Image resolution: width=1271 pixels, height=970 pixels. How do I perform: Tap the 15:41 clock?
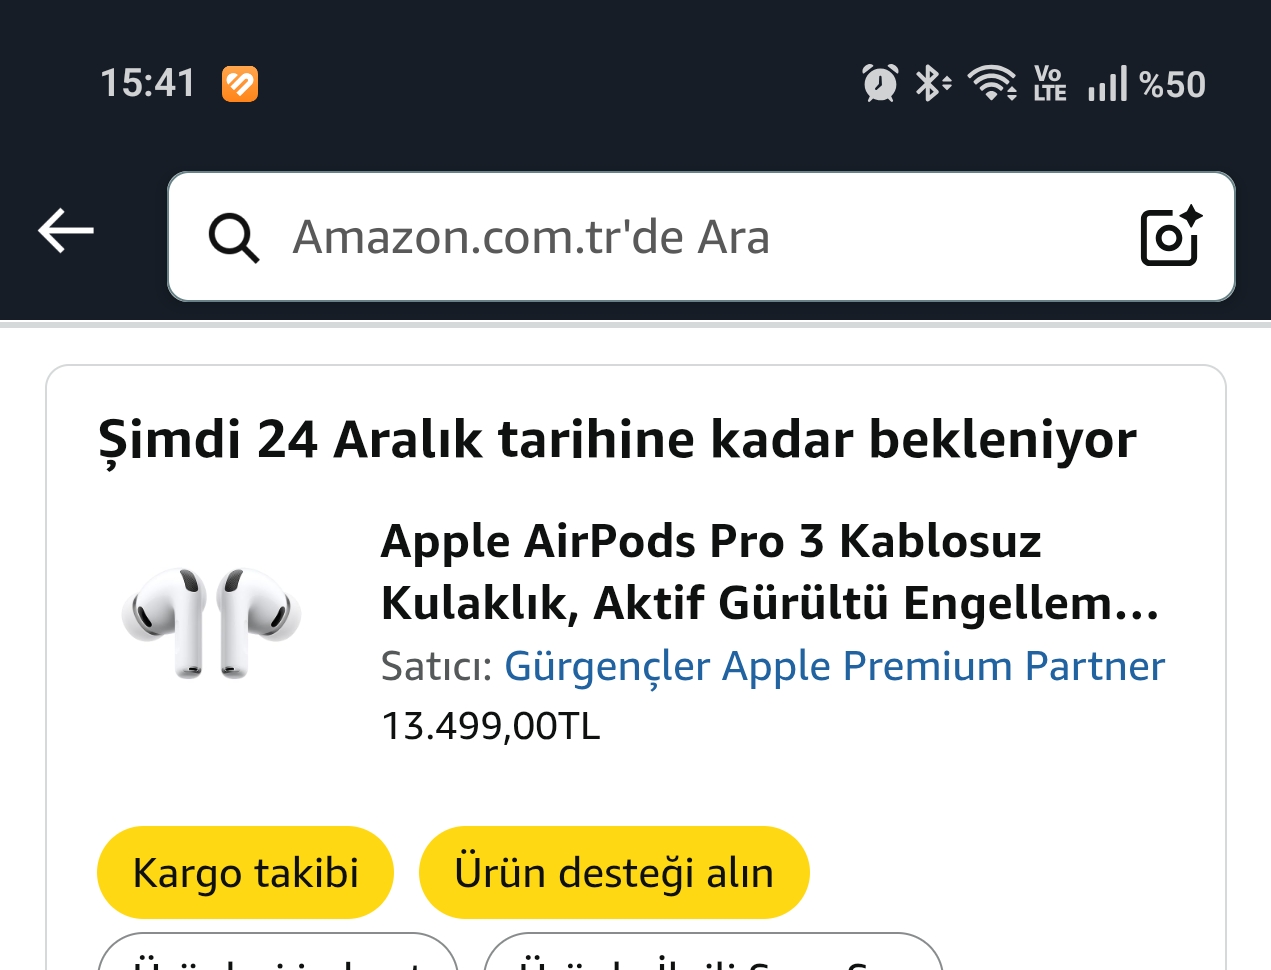147,83
